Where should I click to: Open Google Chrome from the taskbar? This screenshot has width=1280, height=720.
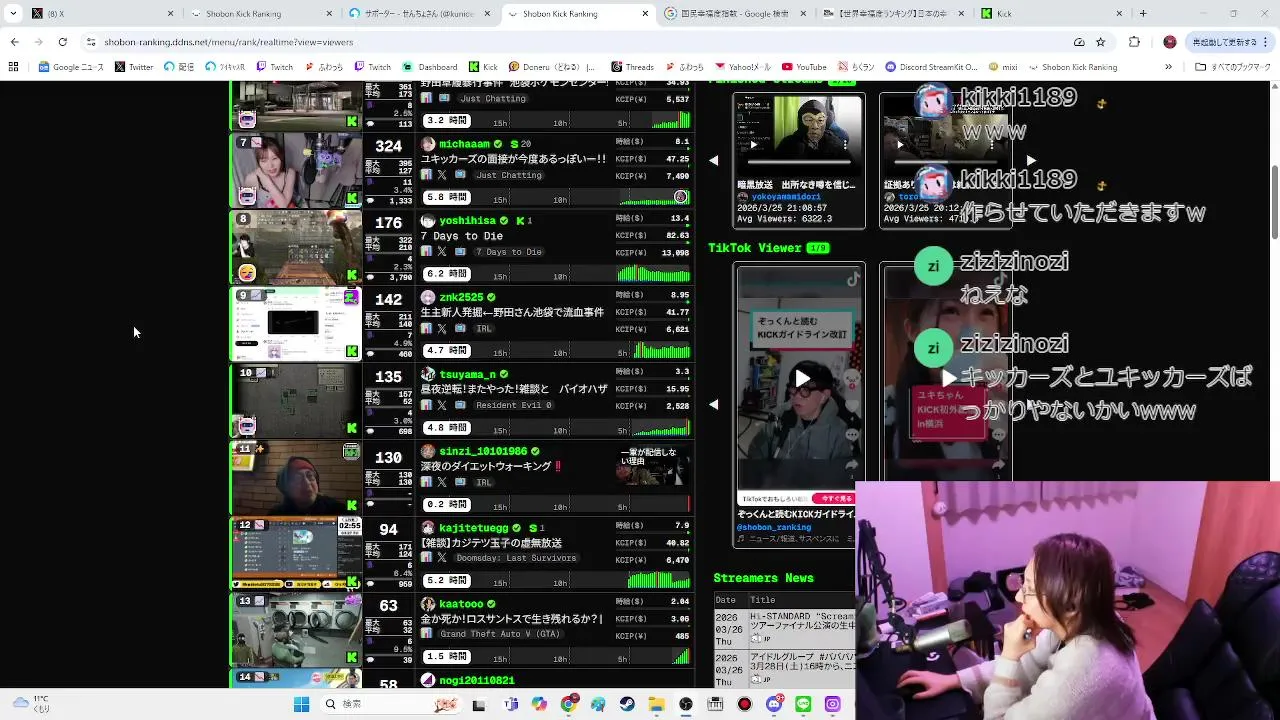point(569,704)
